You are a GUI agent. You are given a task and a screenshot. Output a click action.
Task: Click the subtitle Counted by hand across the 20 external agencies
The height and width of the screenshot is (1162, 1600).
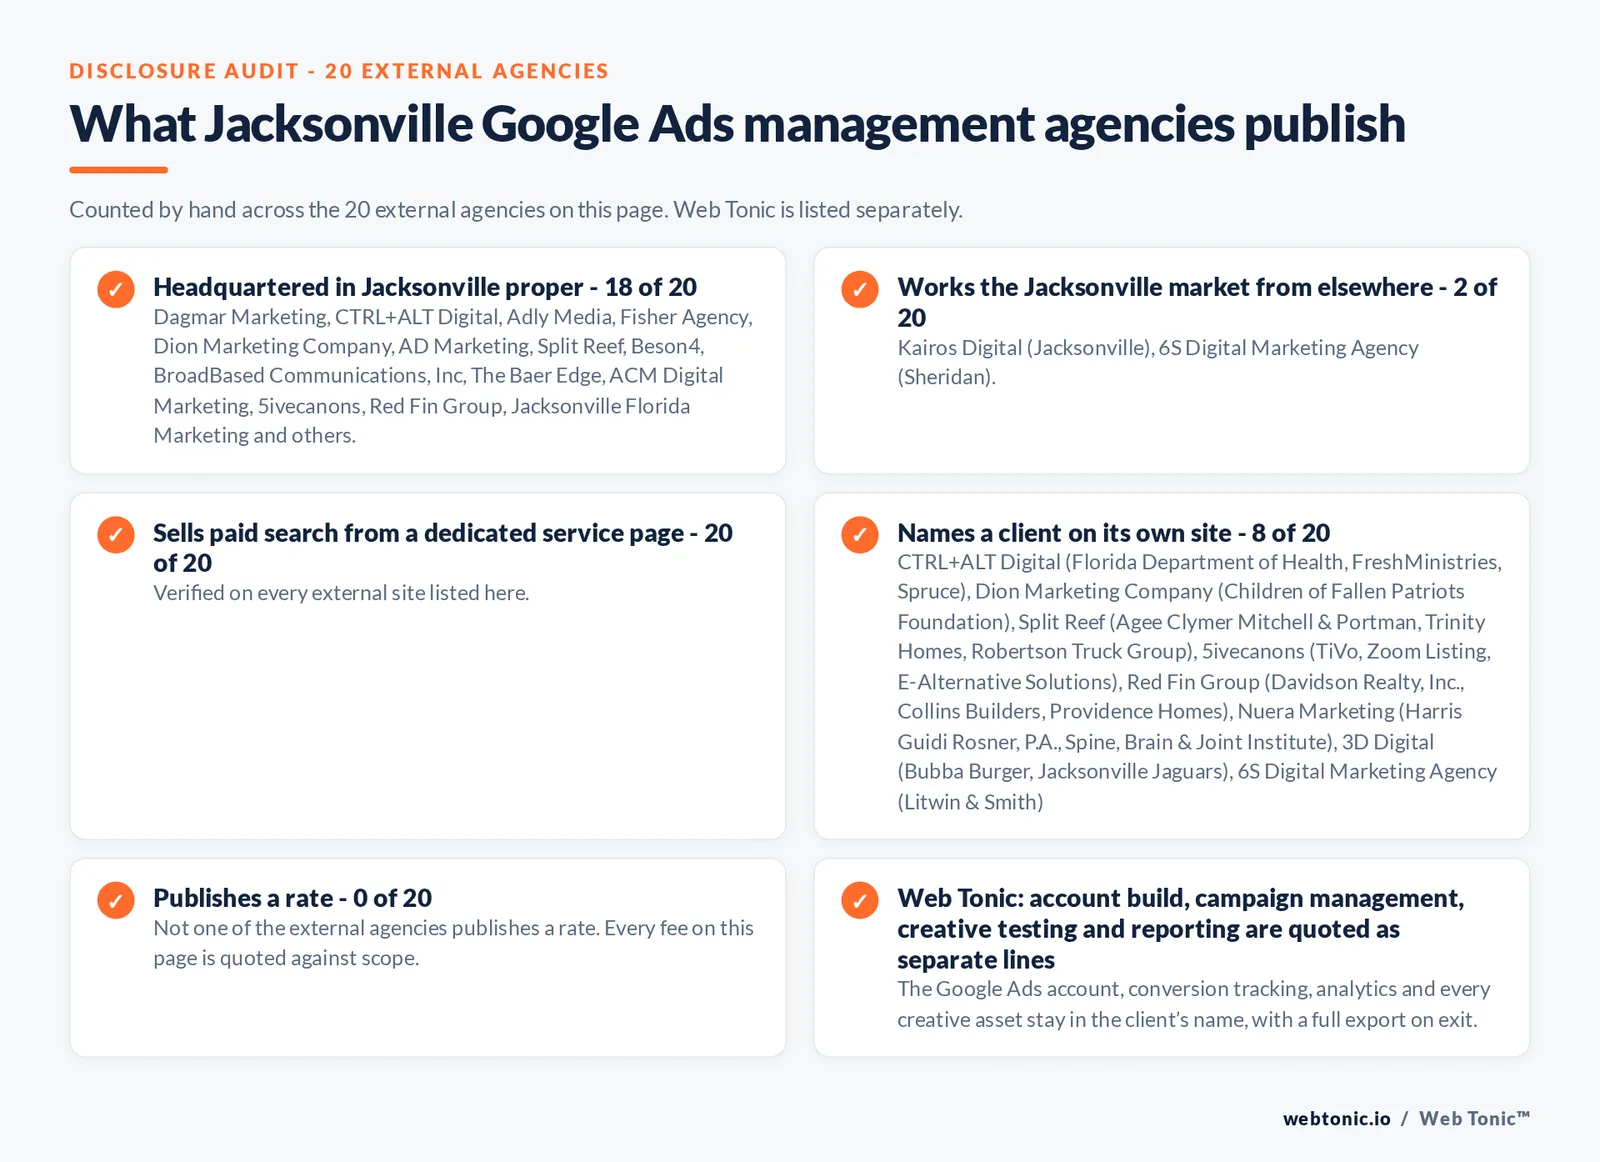tap(516, 210)
